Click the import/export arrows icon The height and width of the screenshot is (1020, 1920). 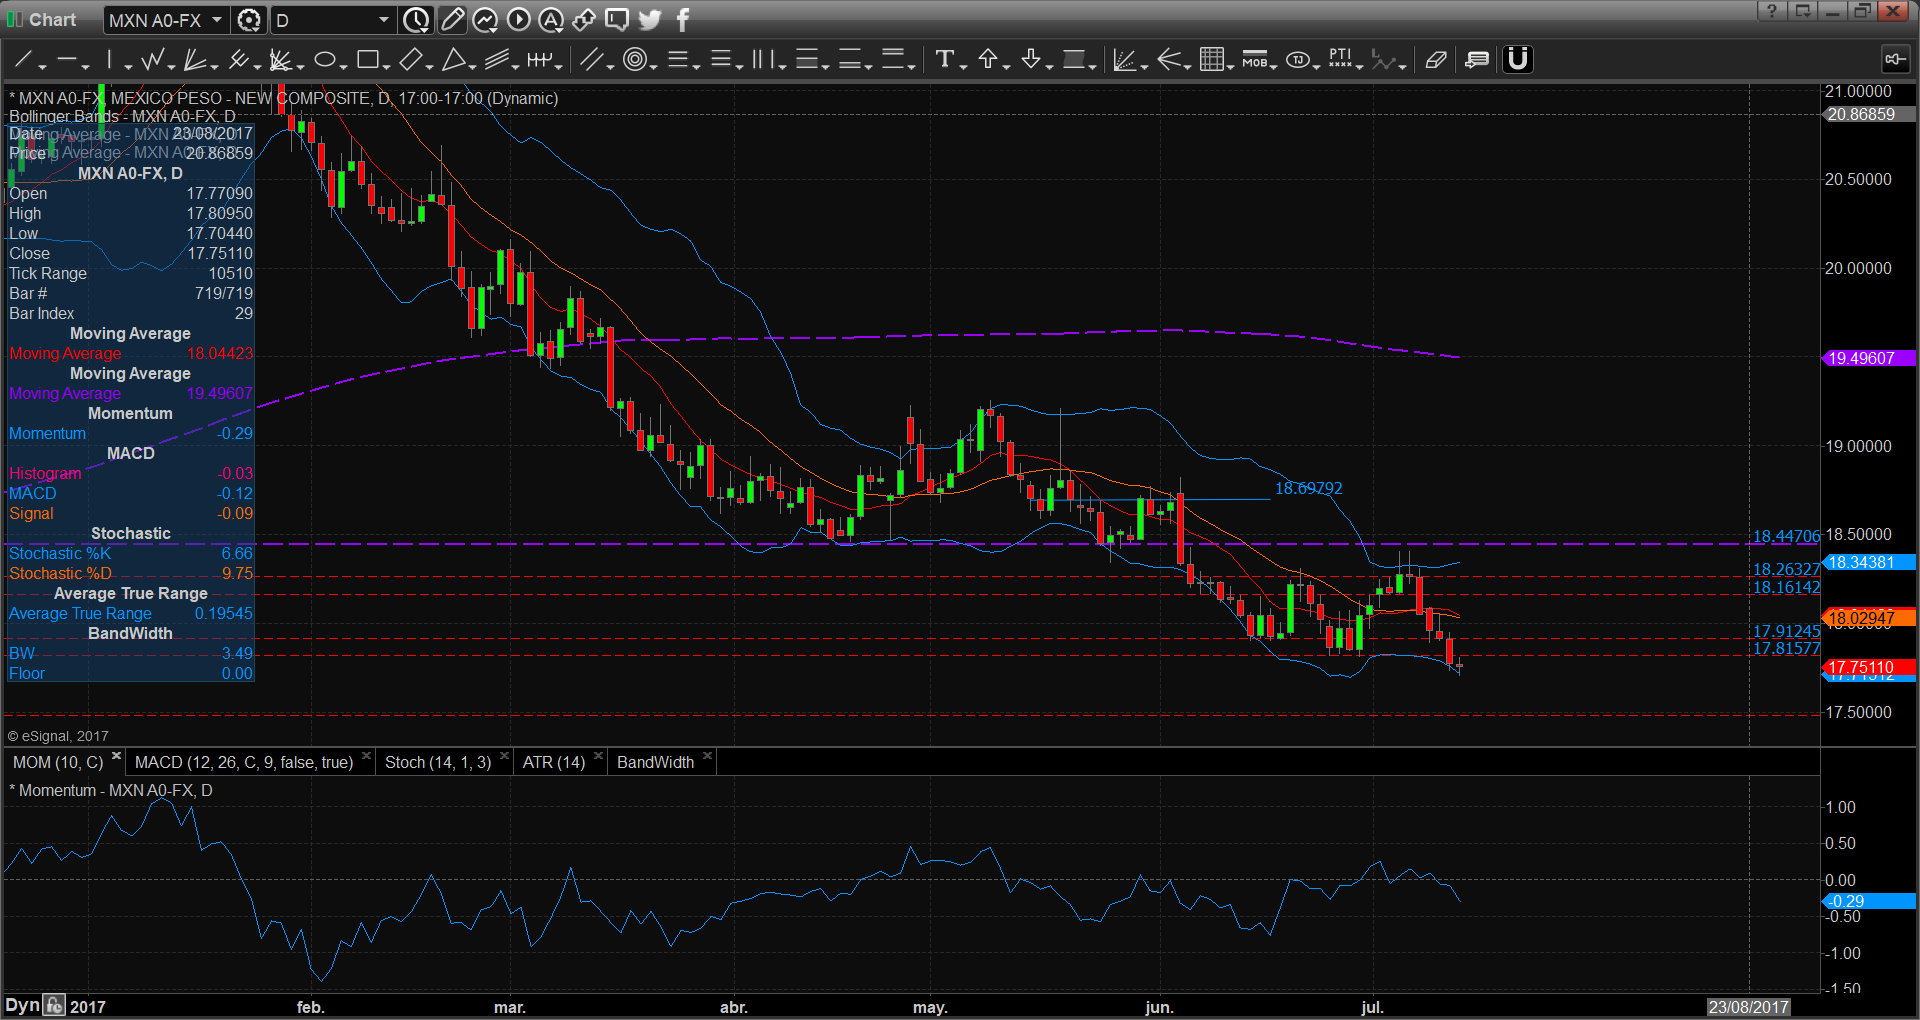(584, 20)
